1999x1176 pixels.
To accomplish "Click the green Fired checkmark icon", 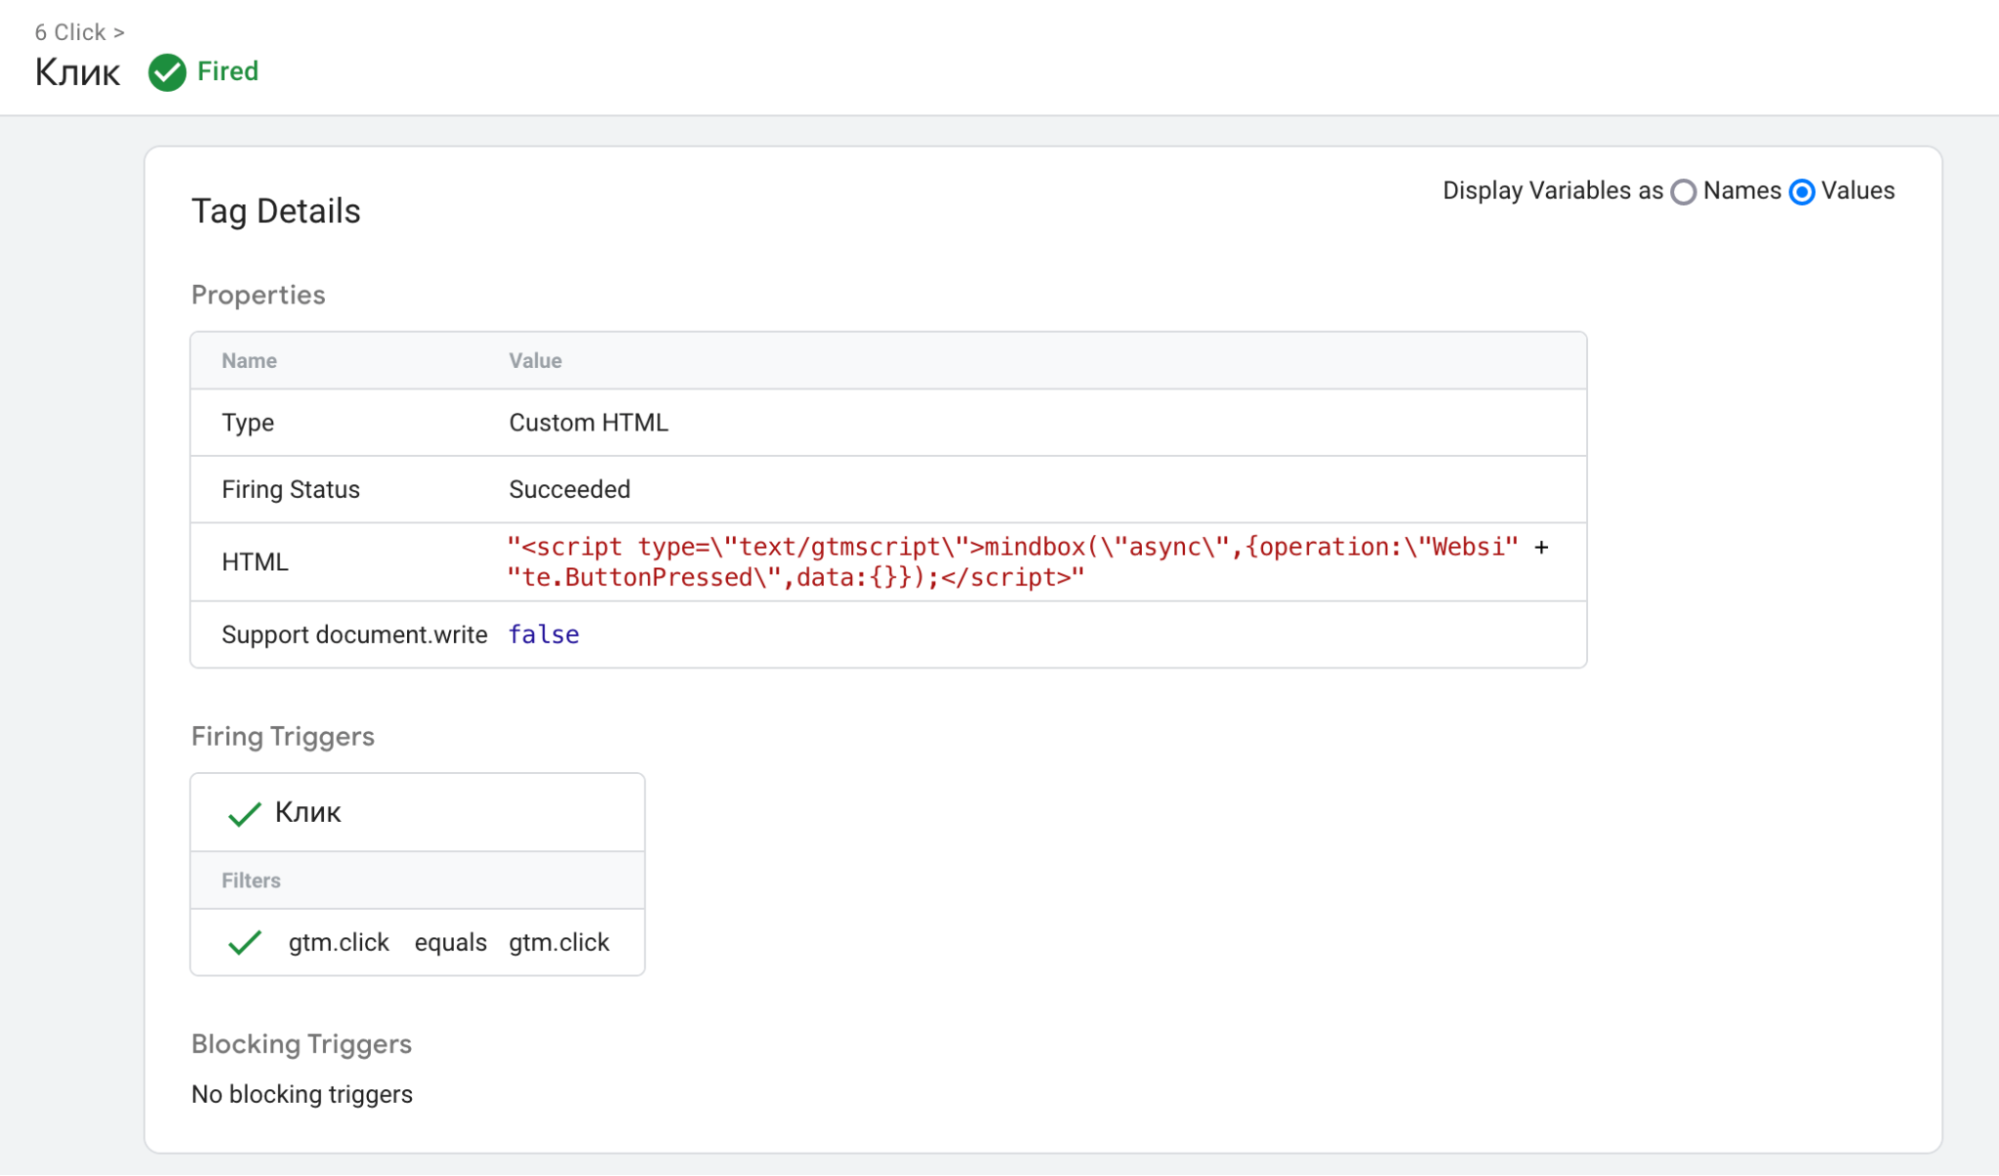I will 167,72.
